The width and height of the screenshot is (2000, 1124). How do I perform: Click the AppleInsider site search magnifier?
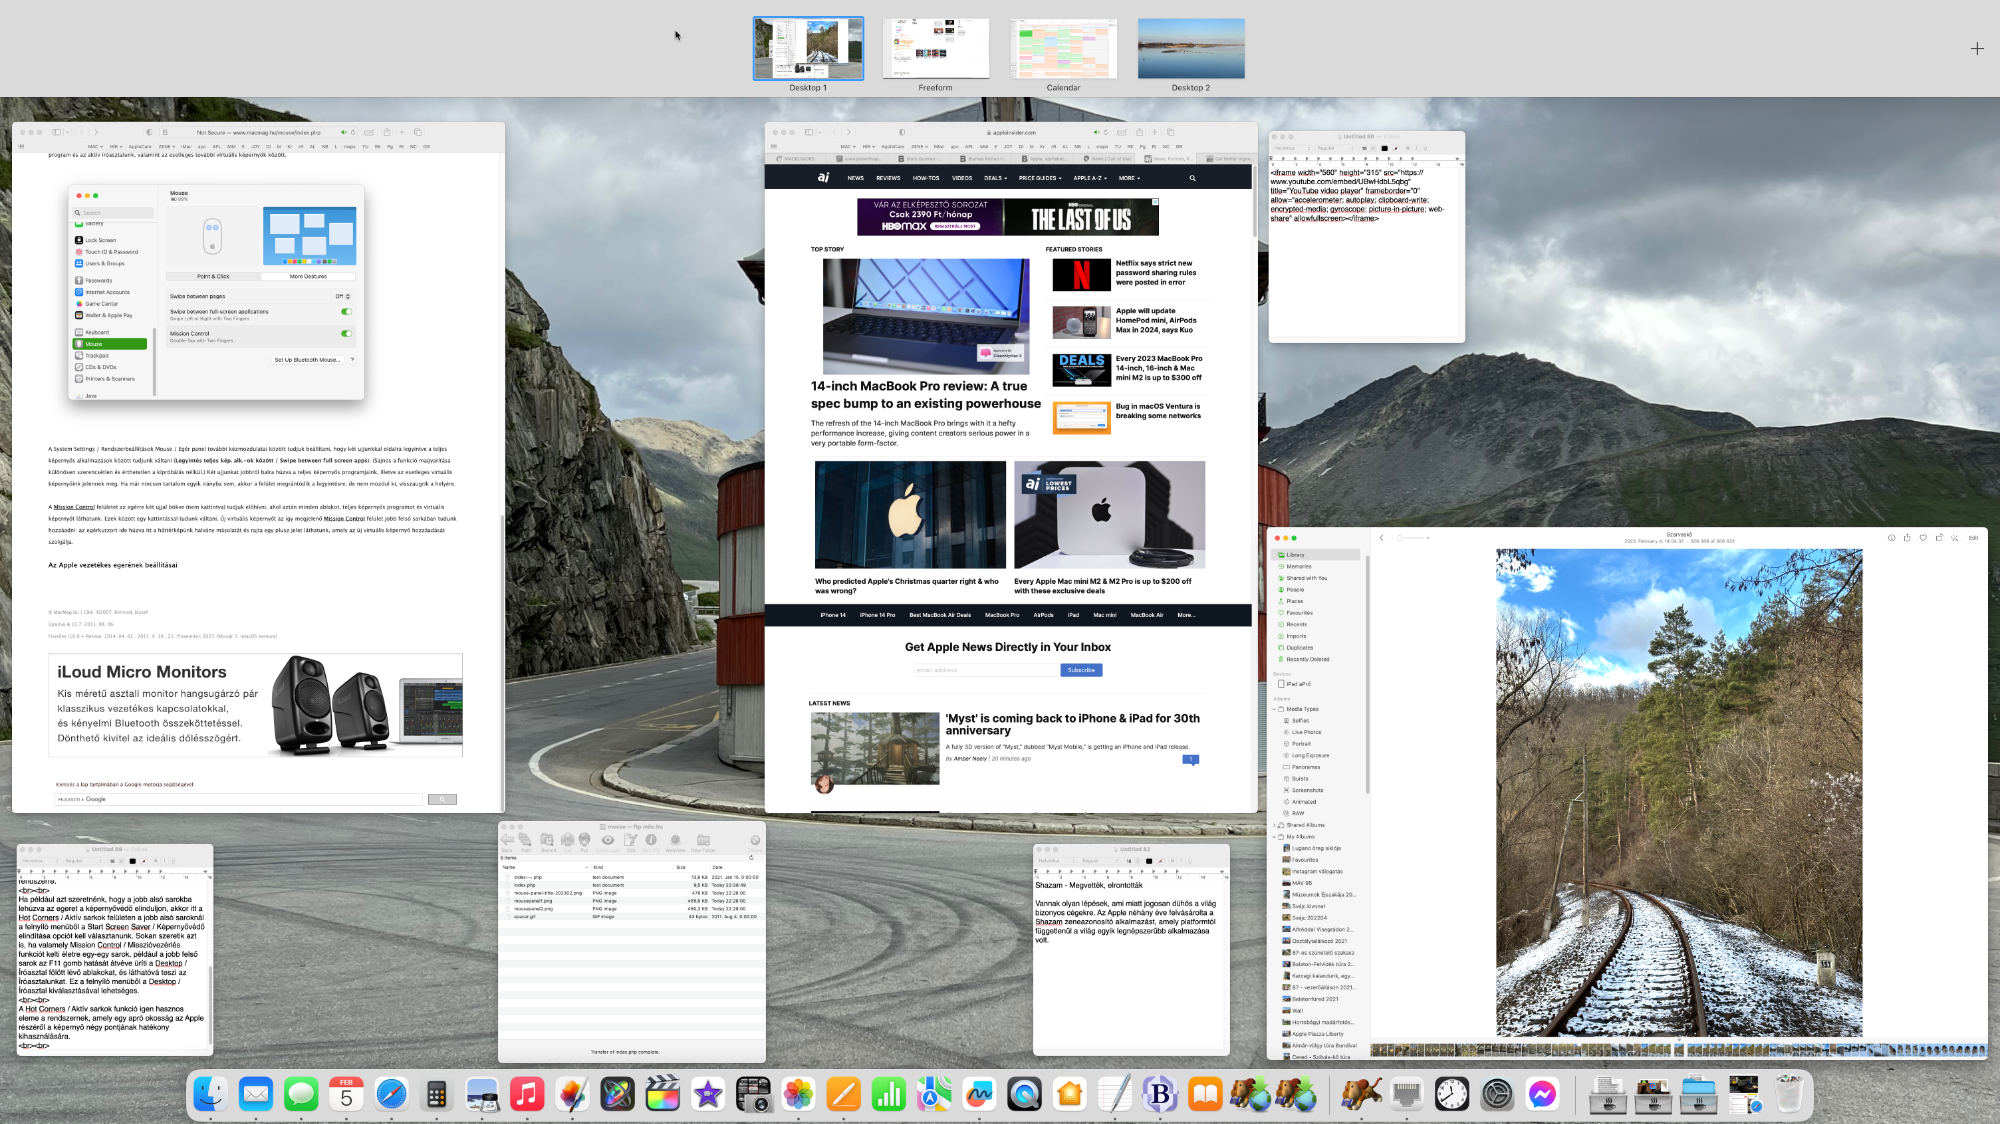coord(1192,178)
